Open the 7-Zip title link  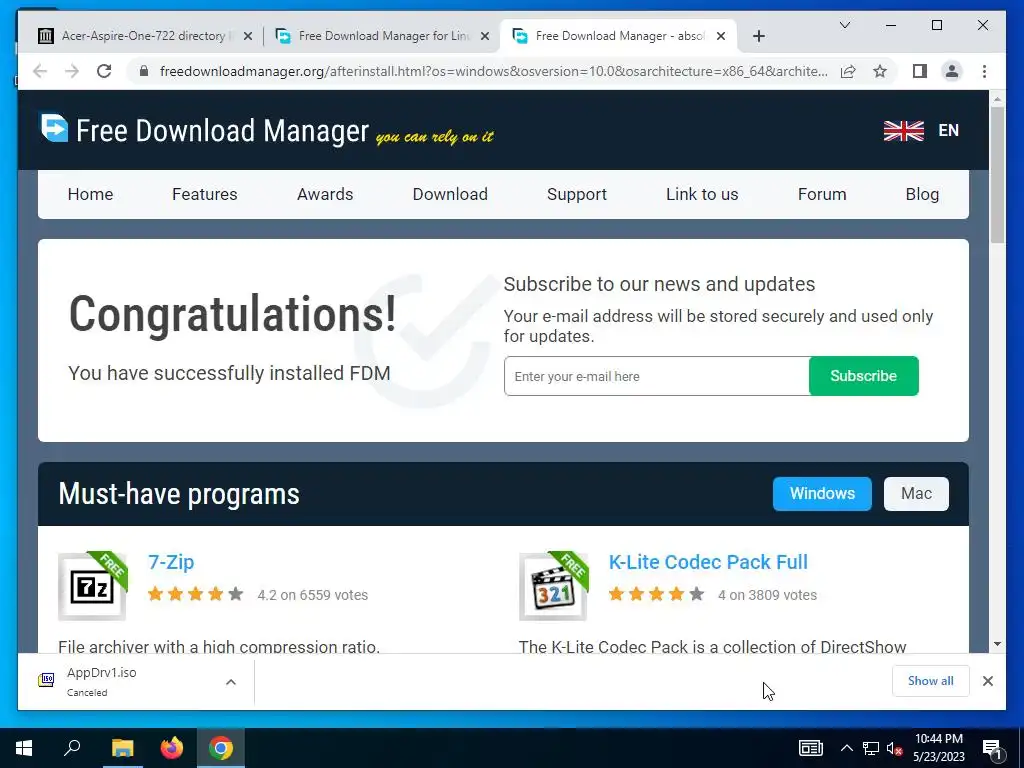click(171, 562)
